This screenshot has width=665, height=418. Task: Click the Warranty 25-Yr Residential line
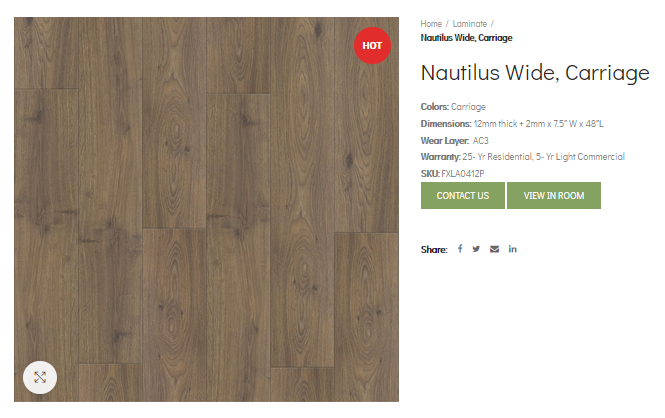click(522, 157)
